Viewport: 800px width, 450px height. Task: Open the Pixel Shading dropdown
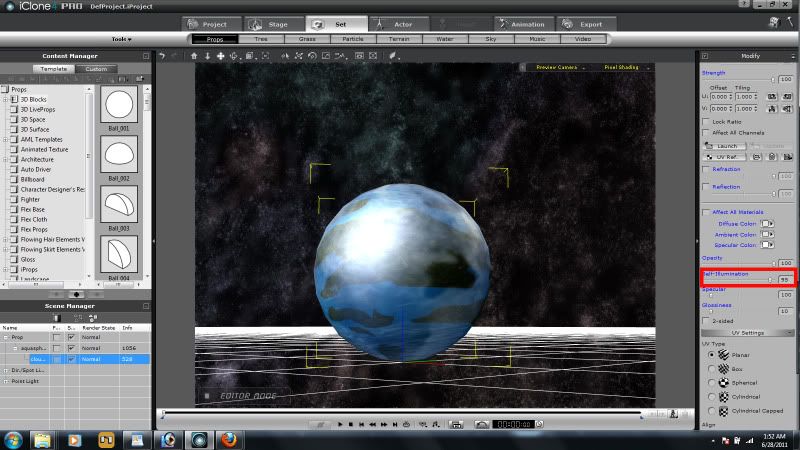tap(627, 67)
